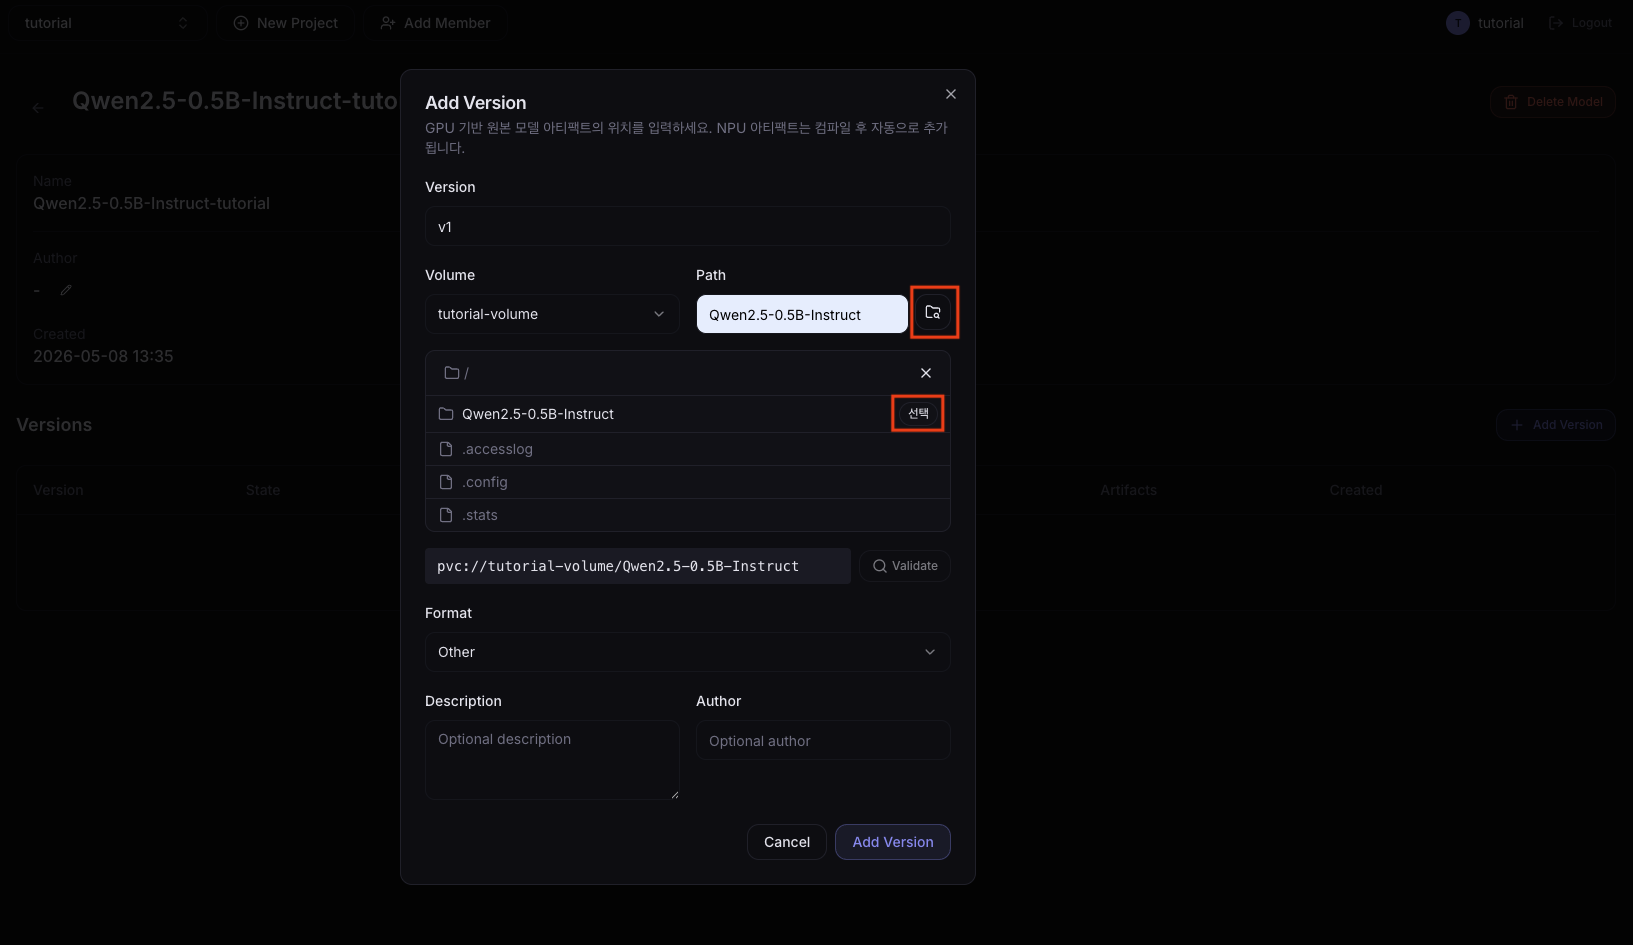The width and height of the screenshot is (1633, 945).
Task: Click the State column header
Action: 263,490
